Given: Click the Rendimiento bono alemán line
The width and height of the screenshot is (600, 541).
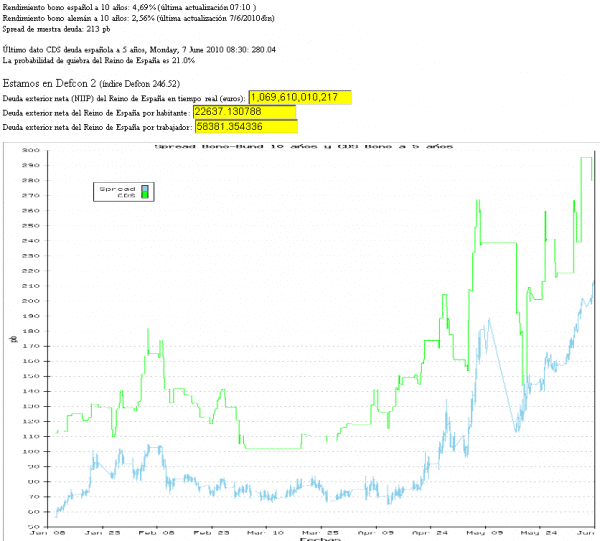Looking at the screenshot, I should click(x=122, y=18).
